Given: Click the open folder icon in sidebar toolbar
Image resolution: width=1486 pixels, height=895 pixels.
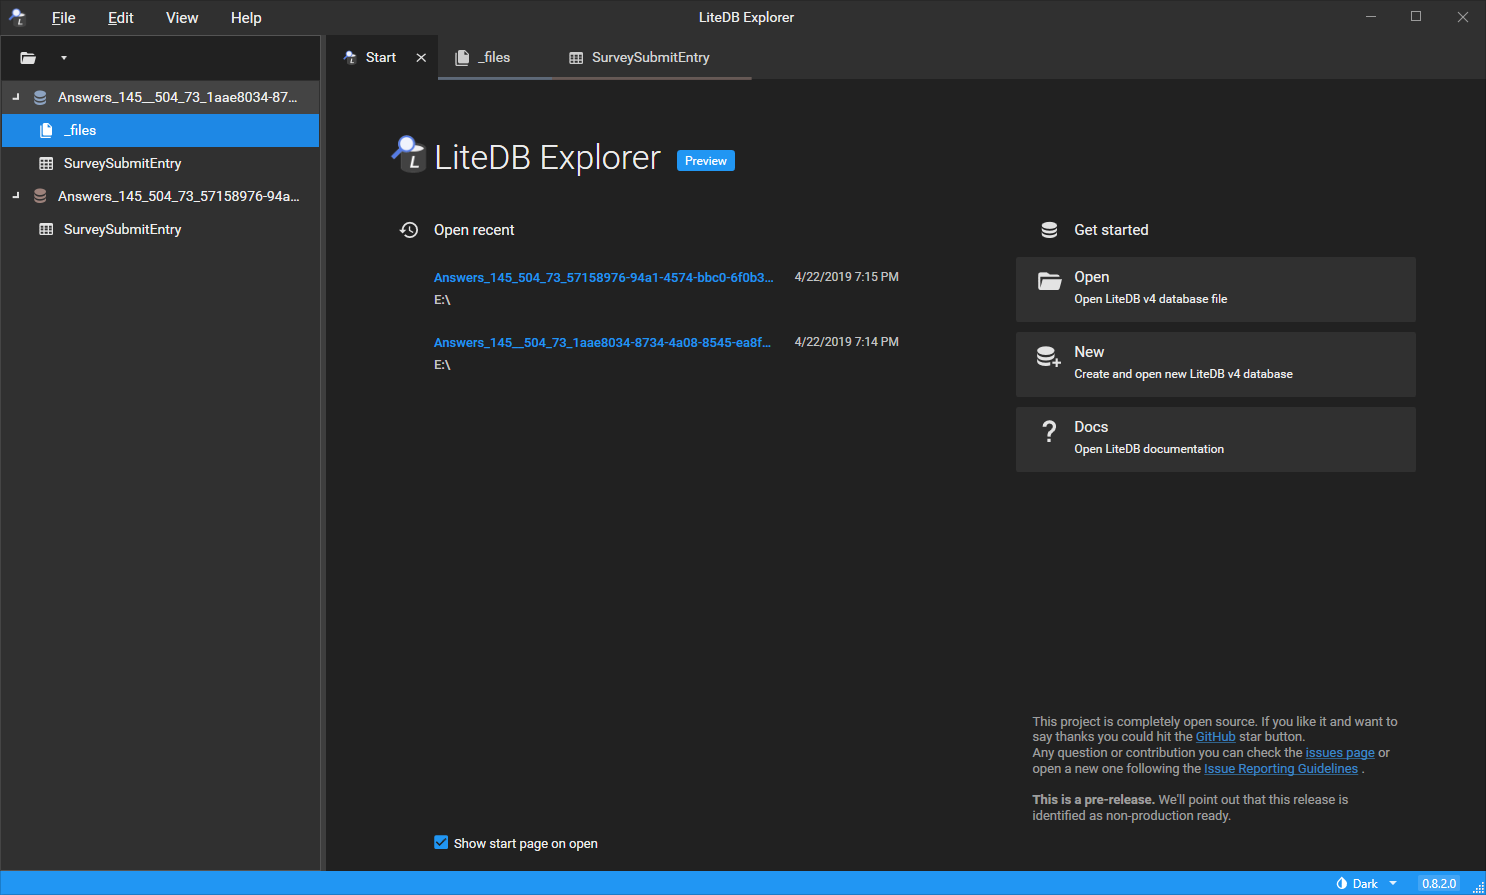Looking at the screenshot, I should (x=28, y=58).
